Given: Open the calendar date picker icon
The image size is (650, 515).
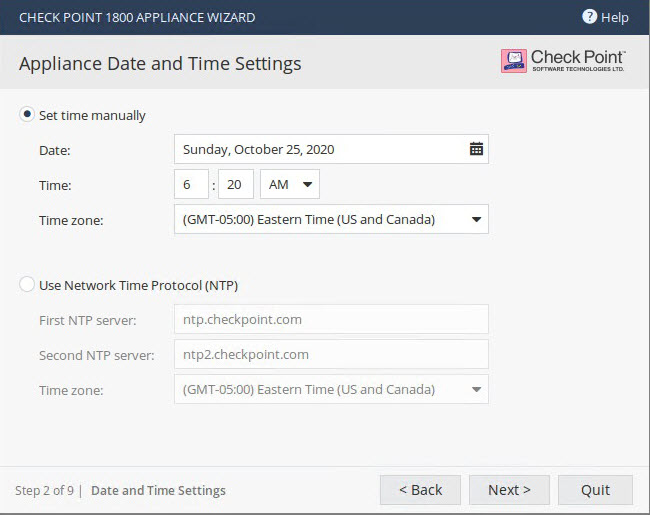Looking at the screenshot, I should pos(476,149).
